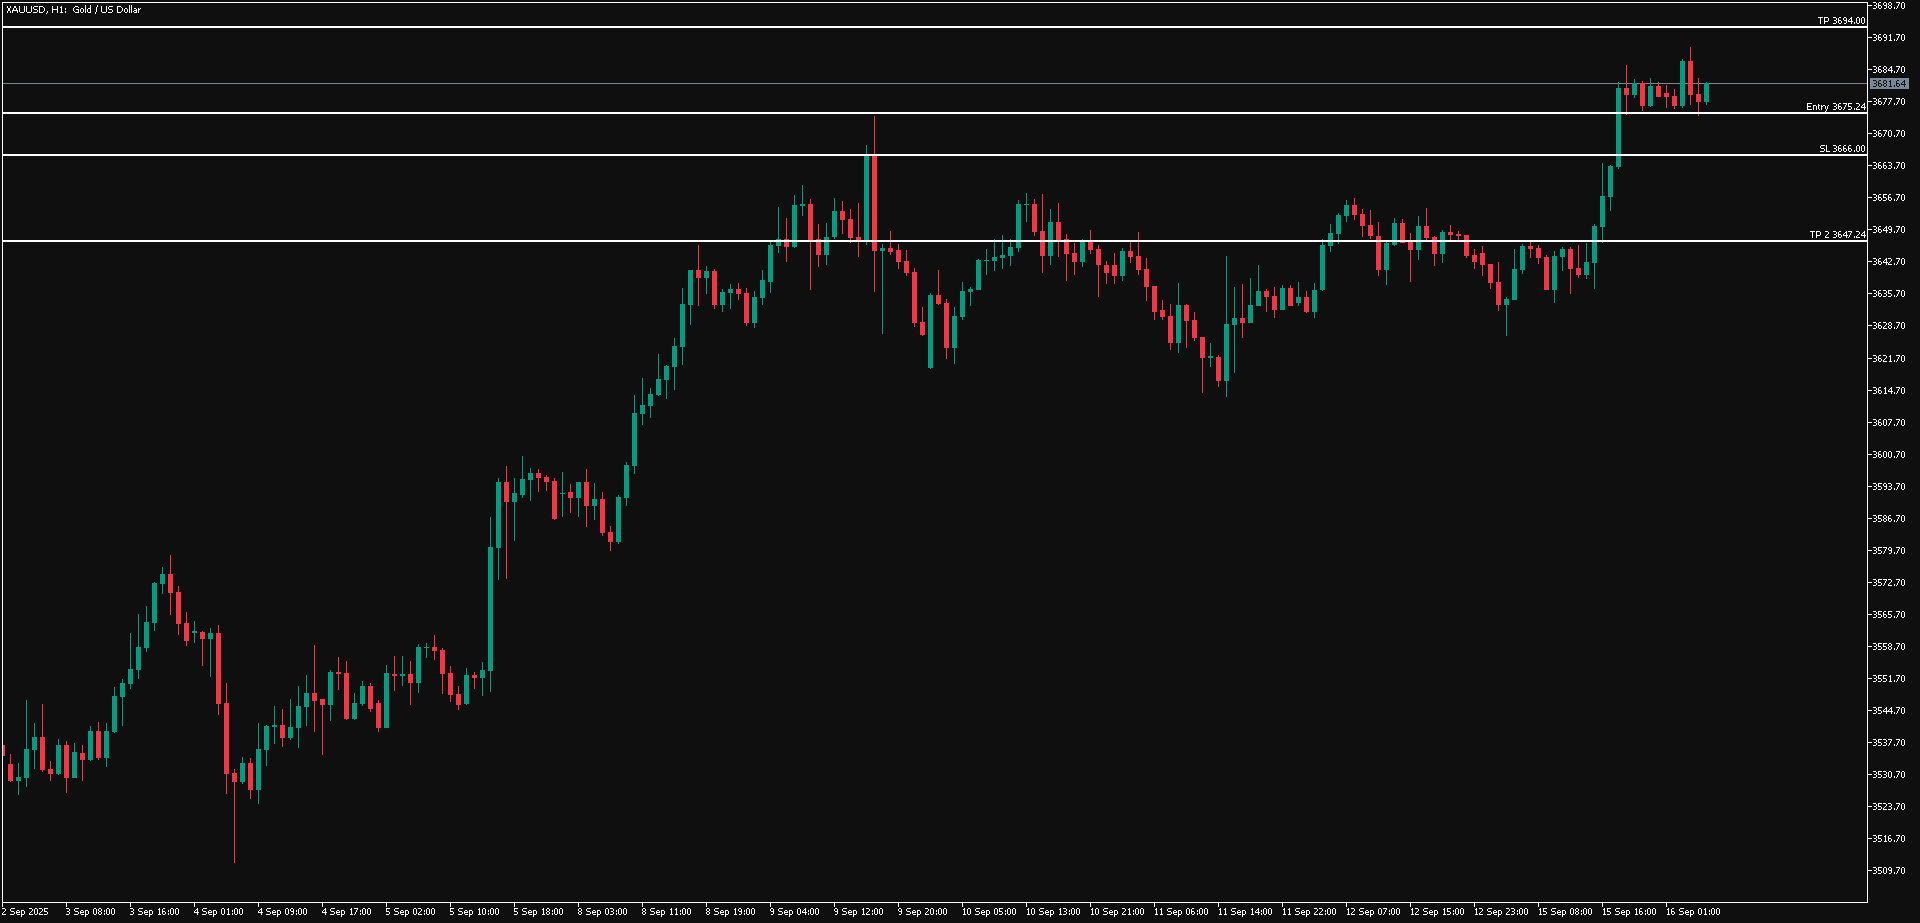Click the 3698.70 price axis label

tap(1888, 6)
